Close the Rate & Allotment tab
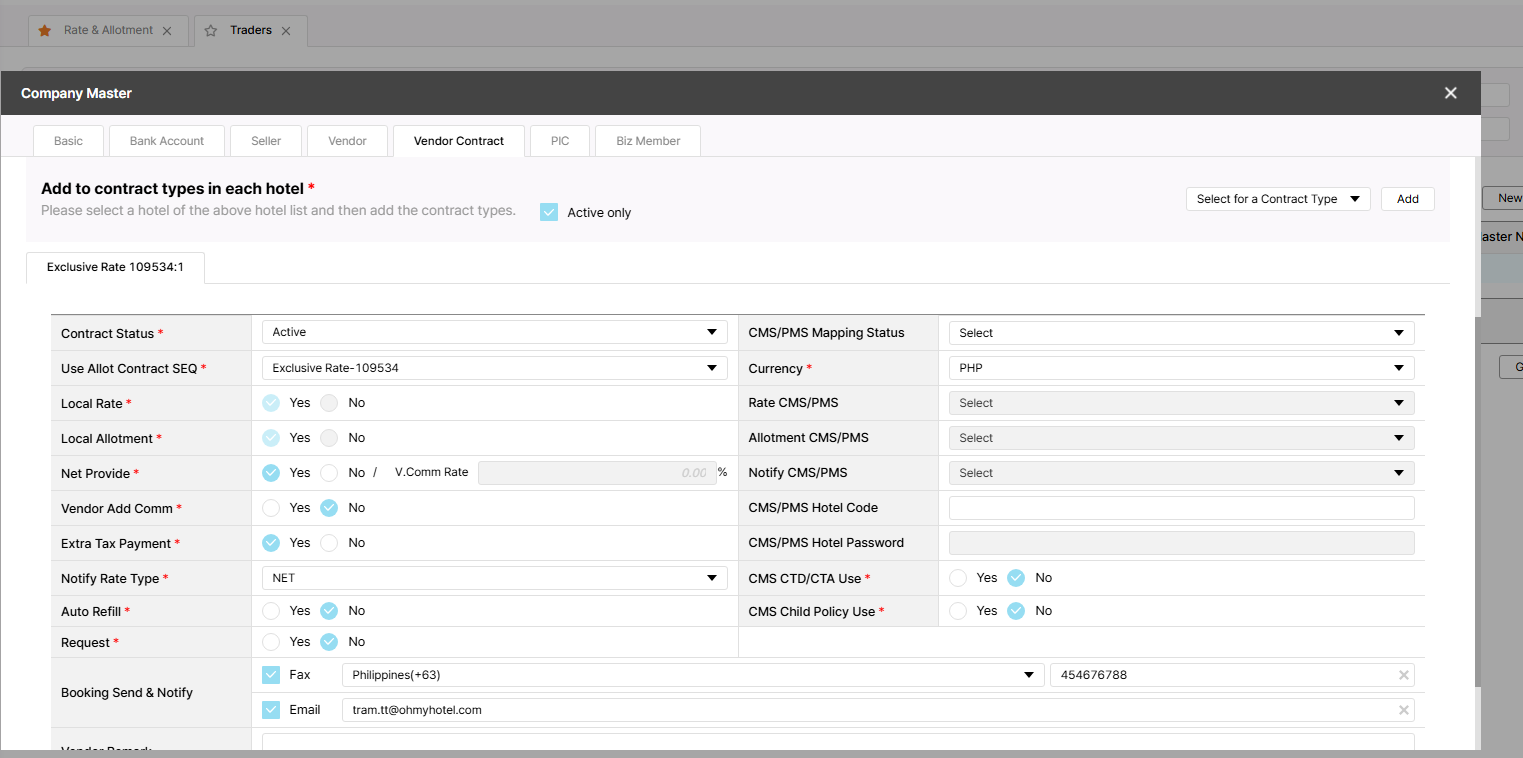The image size is (1523, 758). coord(167,31)
